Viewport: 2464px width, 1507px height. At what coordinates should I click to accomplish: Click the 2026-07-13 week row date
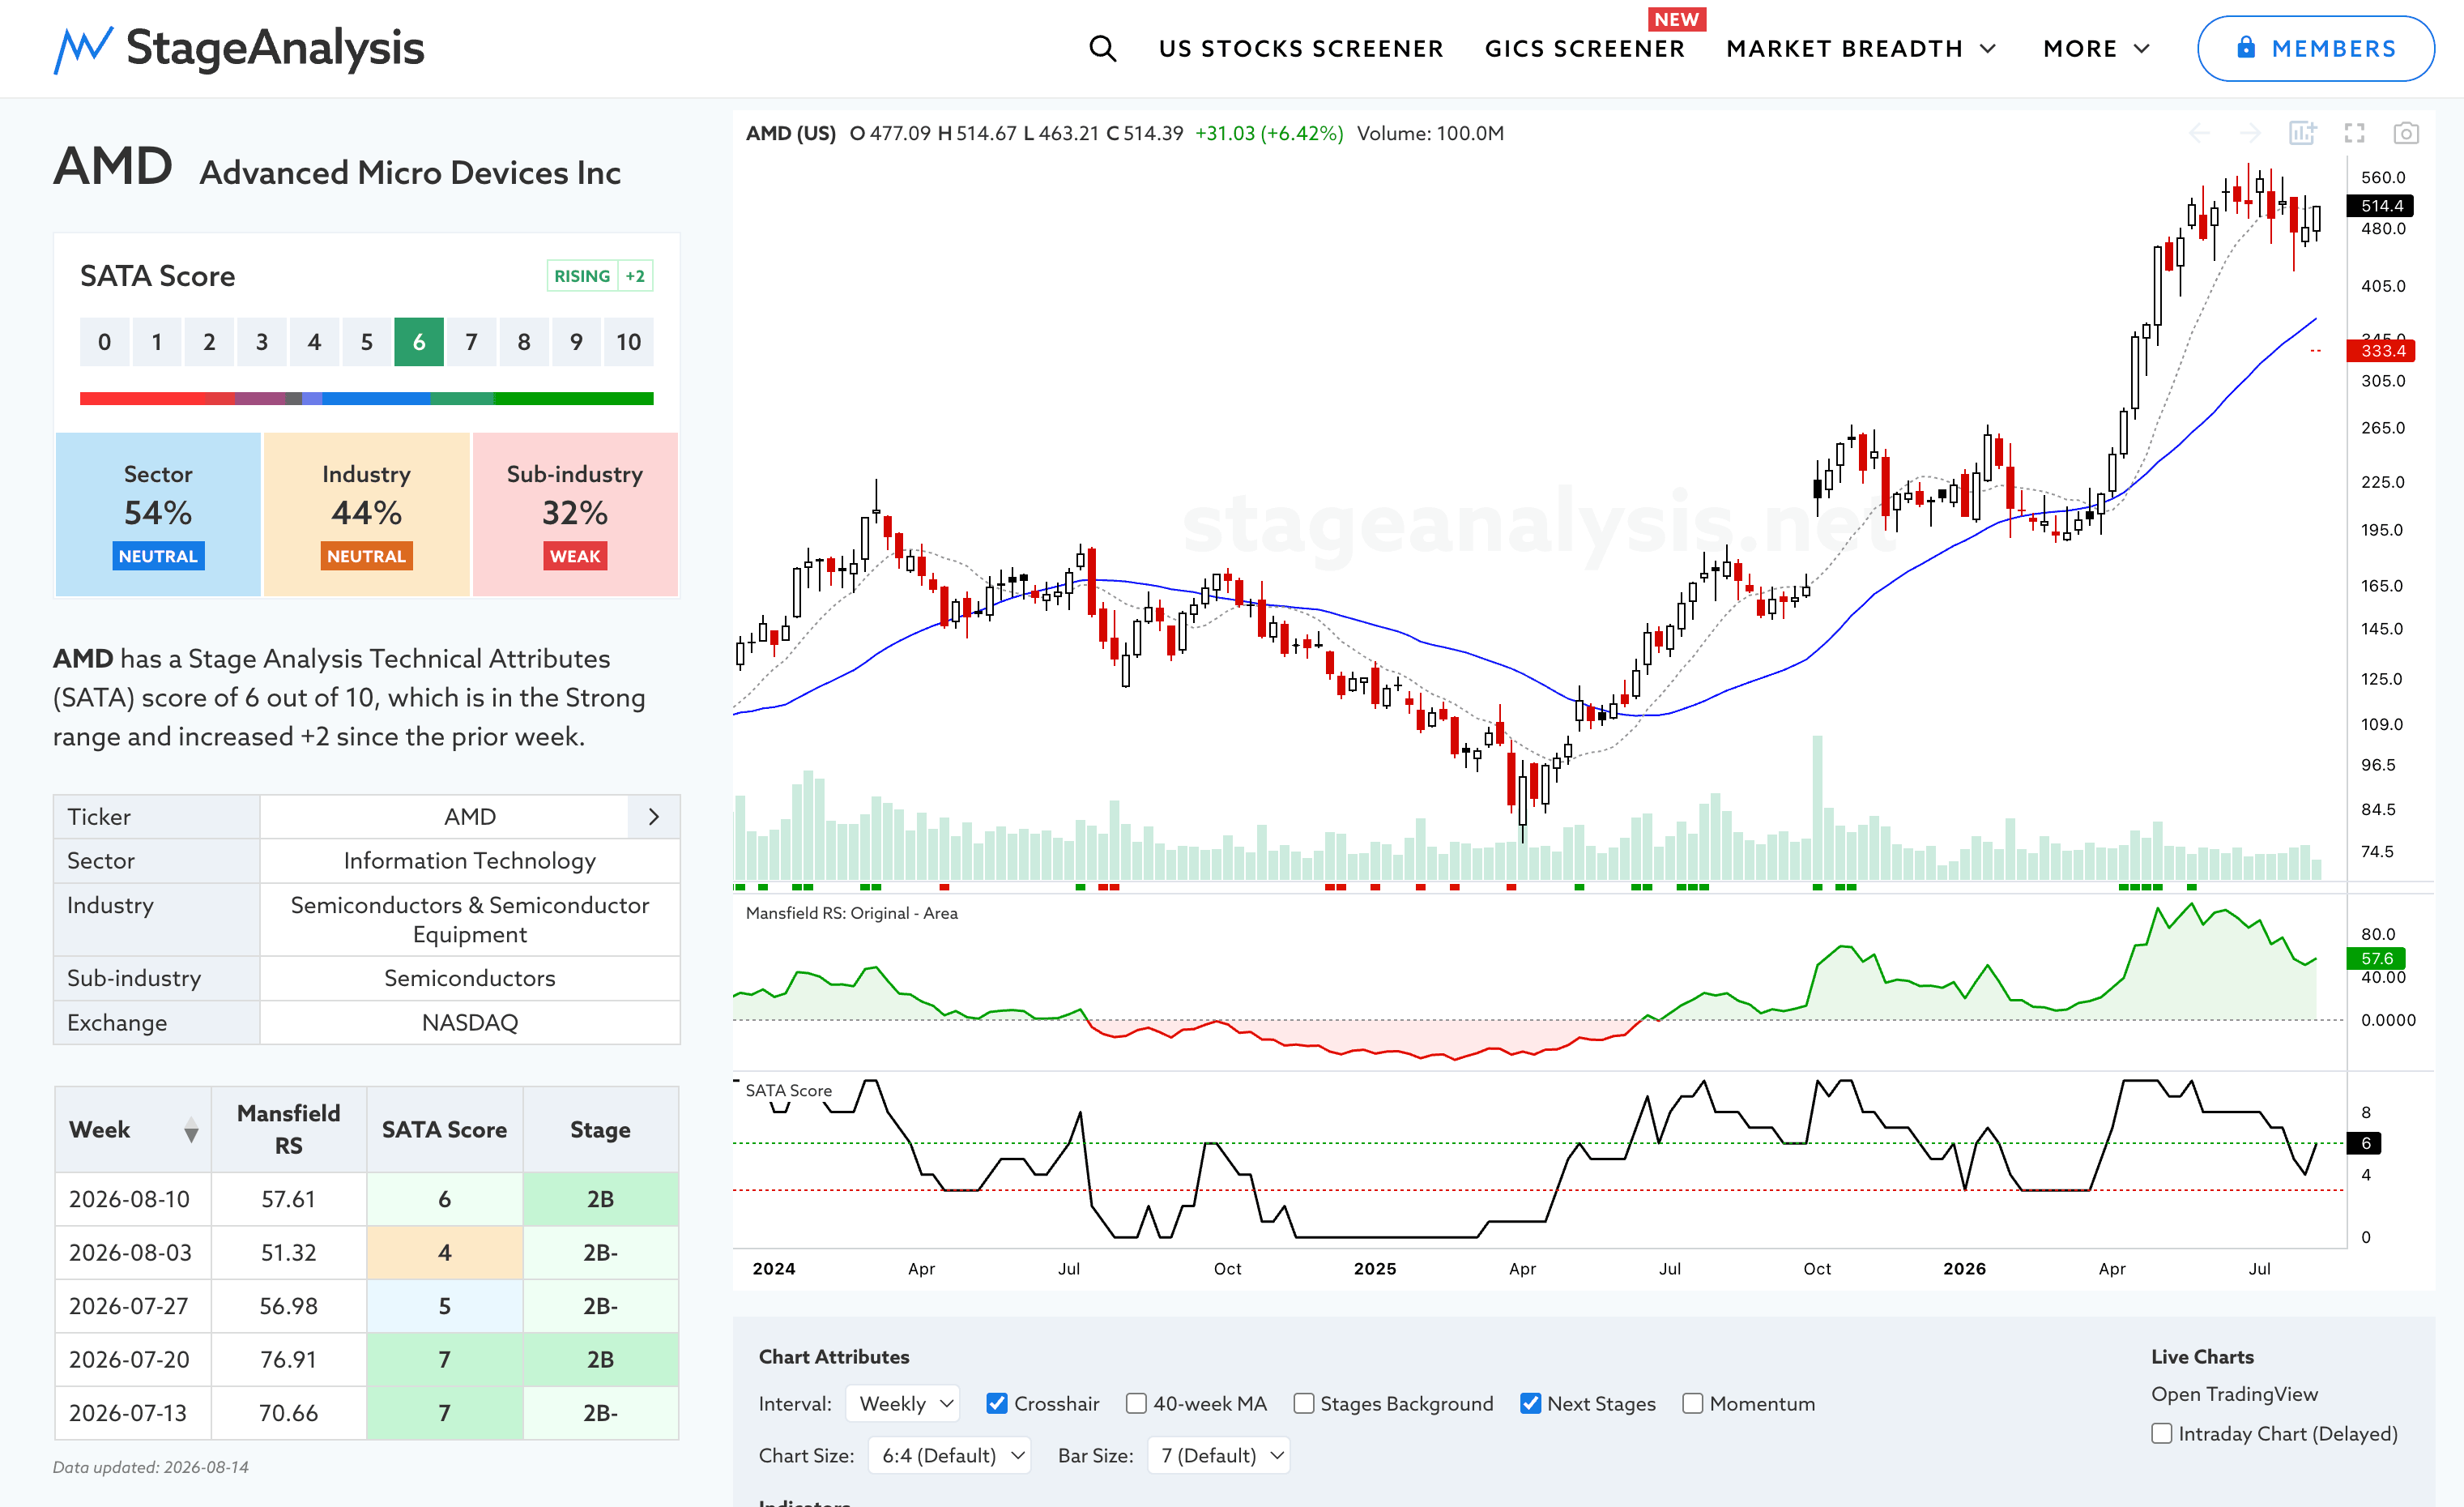click(128, 1413)
